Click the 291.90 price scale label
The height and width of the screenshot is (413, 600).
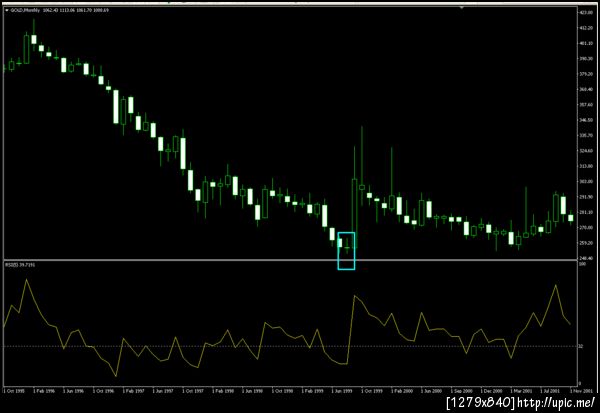click(x=586, y=197)
